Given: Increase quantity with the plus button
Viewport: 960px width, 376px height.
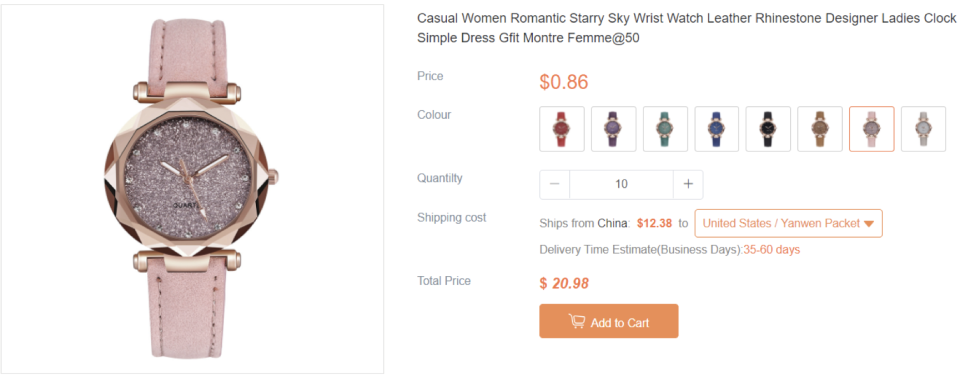Looking at the screenshot, I should point(688,184).
